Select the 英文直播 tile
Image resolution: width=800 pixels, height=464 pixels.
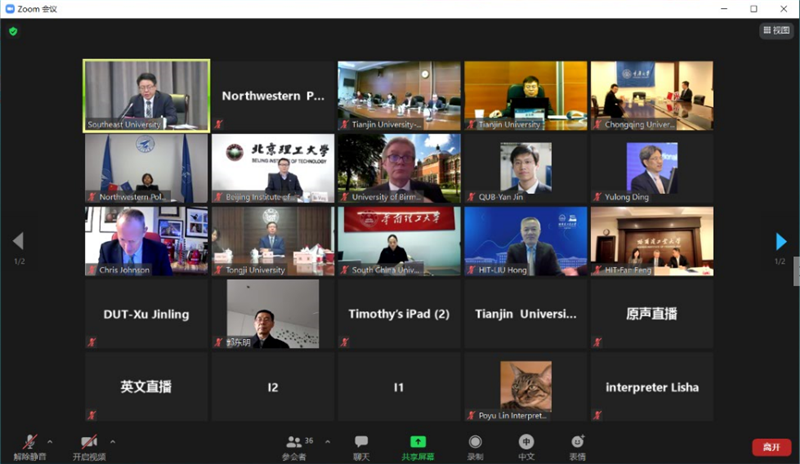point(146,387)
